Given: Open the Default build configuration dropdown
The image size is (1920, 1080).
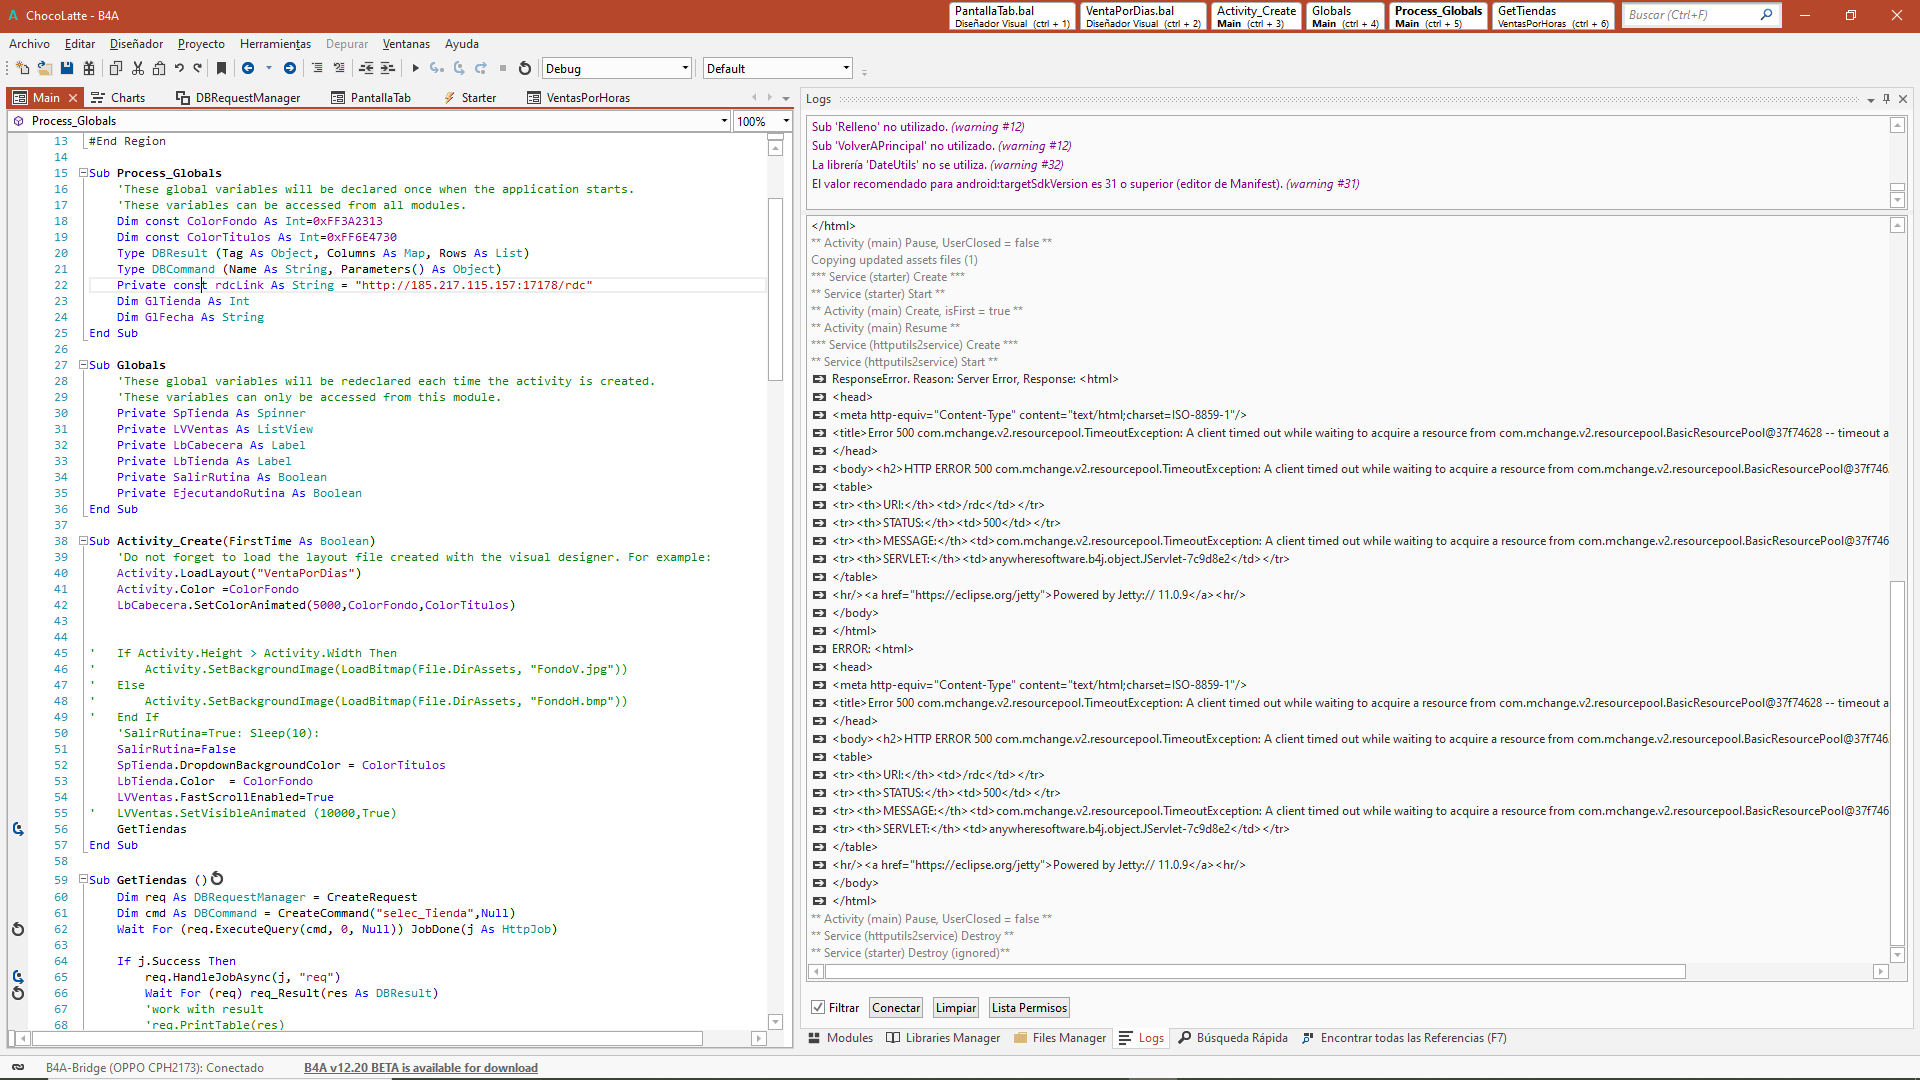Looking at the screenshot, I should tap(846, 69).
